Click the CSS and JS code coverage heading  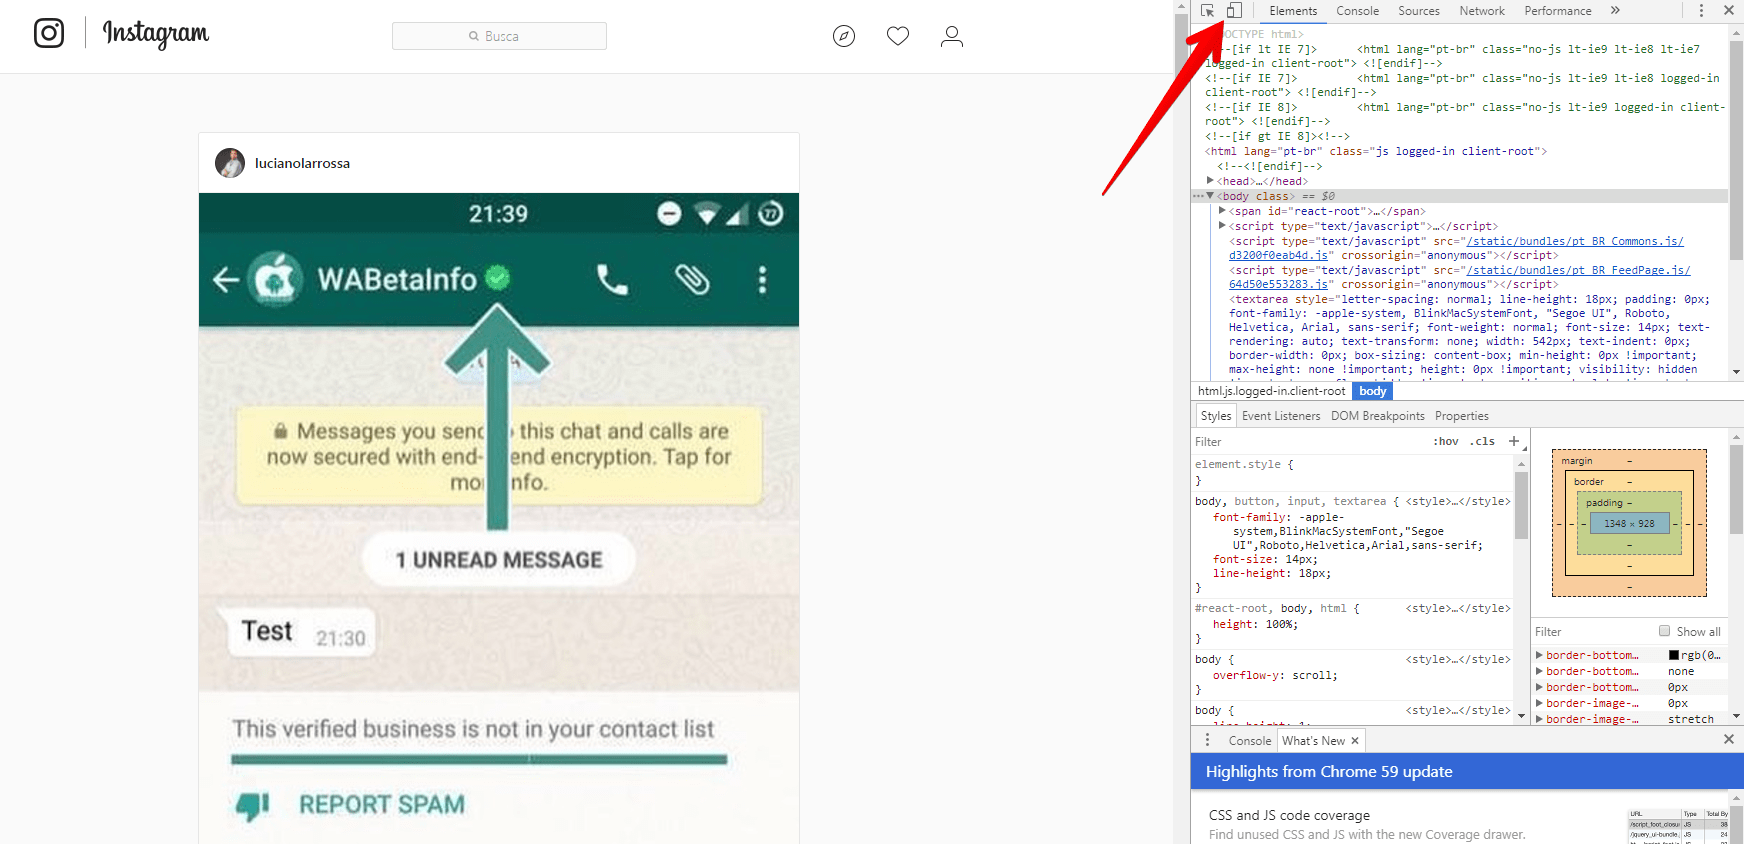pos(1289,816)
